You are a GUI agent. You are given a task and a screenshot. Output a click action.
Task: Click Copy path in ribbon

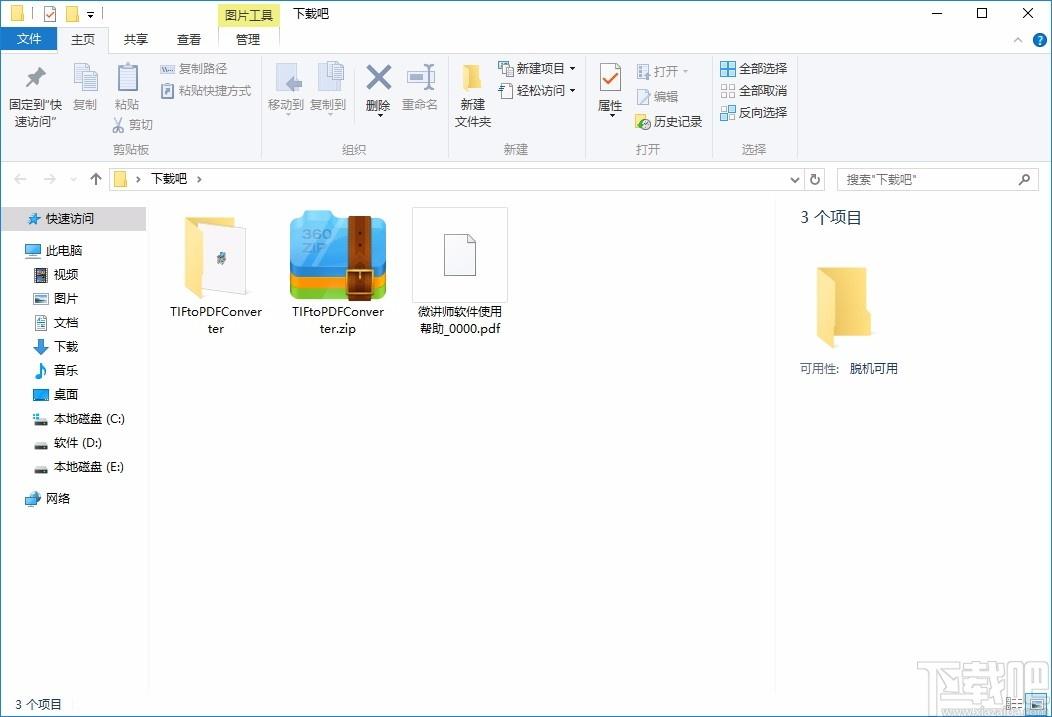(x=194, y=68)
